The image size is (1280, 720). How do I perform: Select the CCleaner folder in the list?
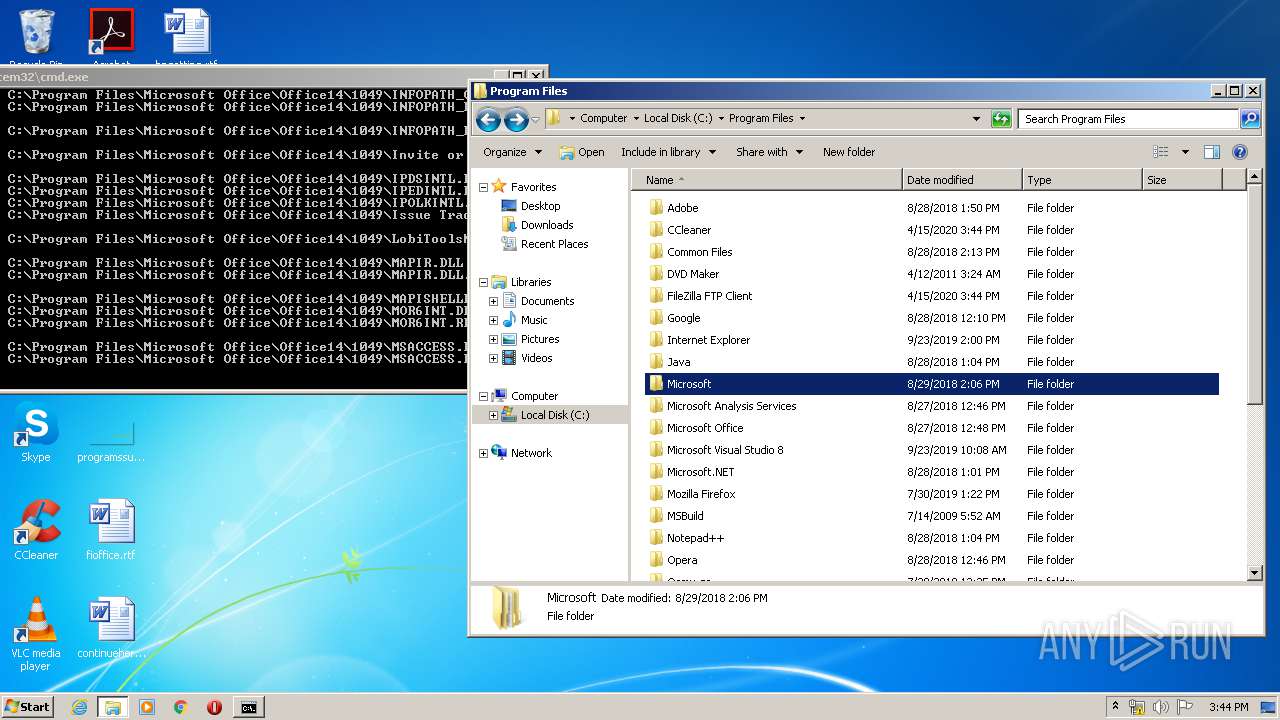click(x=689, y=230)
